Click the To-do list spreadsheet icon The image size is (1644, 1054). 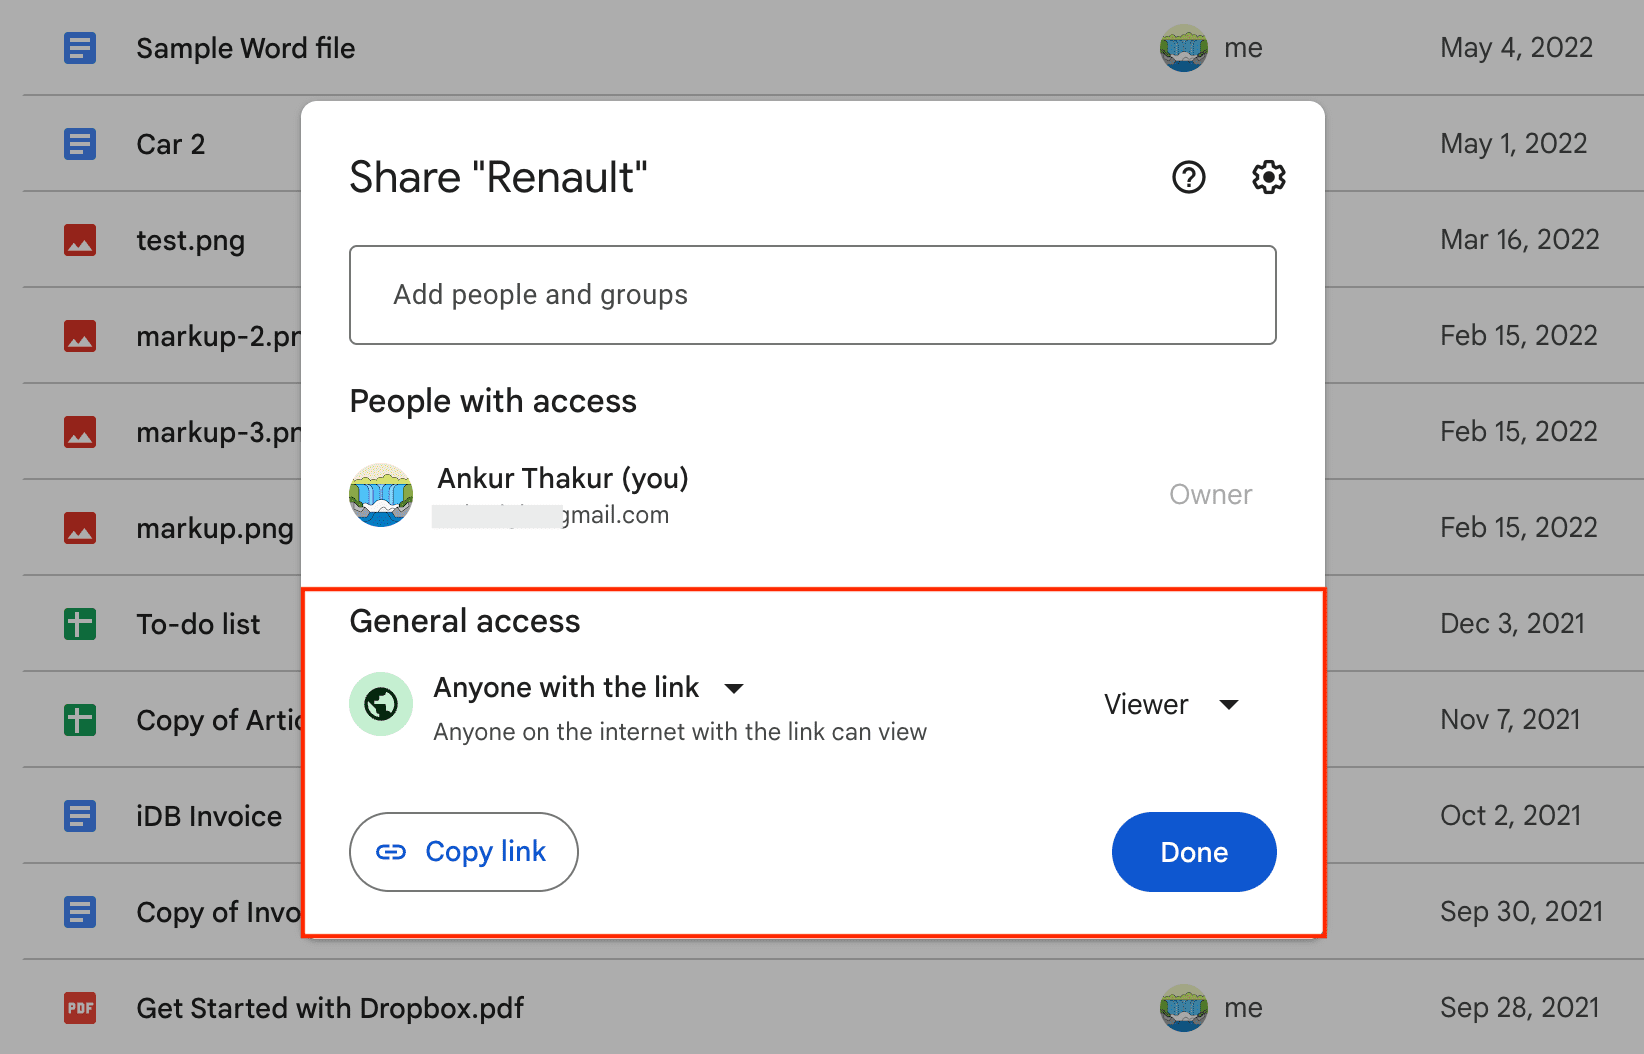click(x=80, y=624)
